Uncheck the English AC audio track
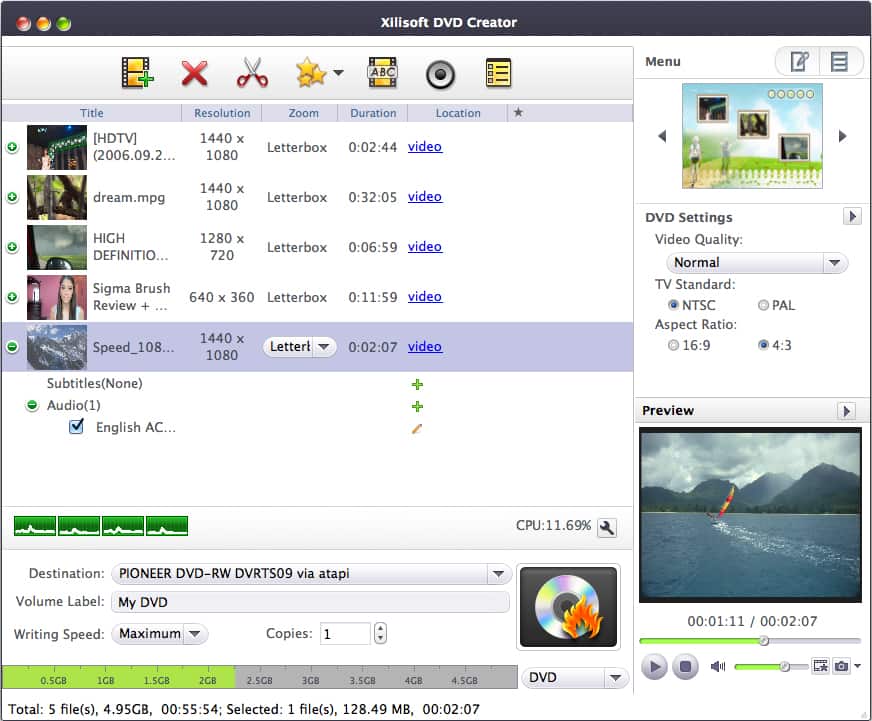The image size is (872, 721). pos(76,427)
